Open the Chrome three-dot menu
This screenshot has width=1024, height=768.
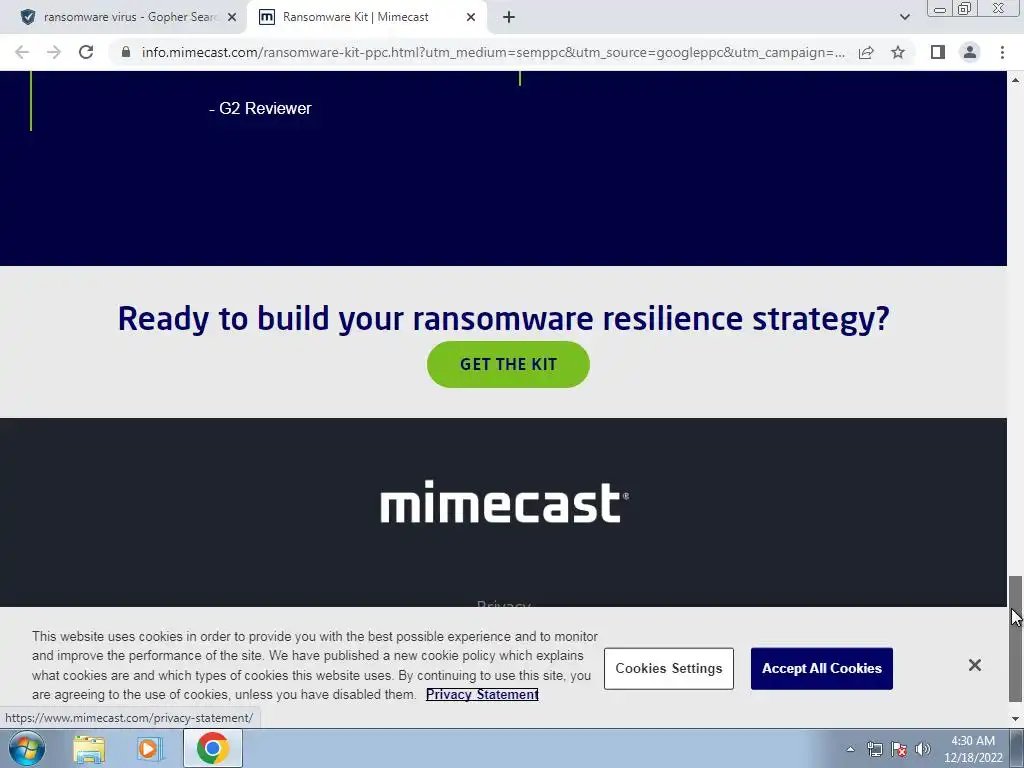[x=1002, y=52]
